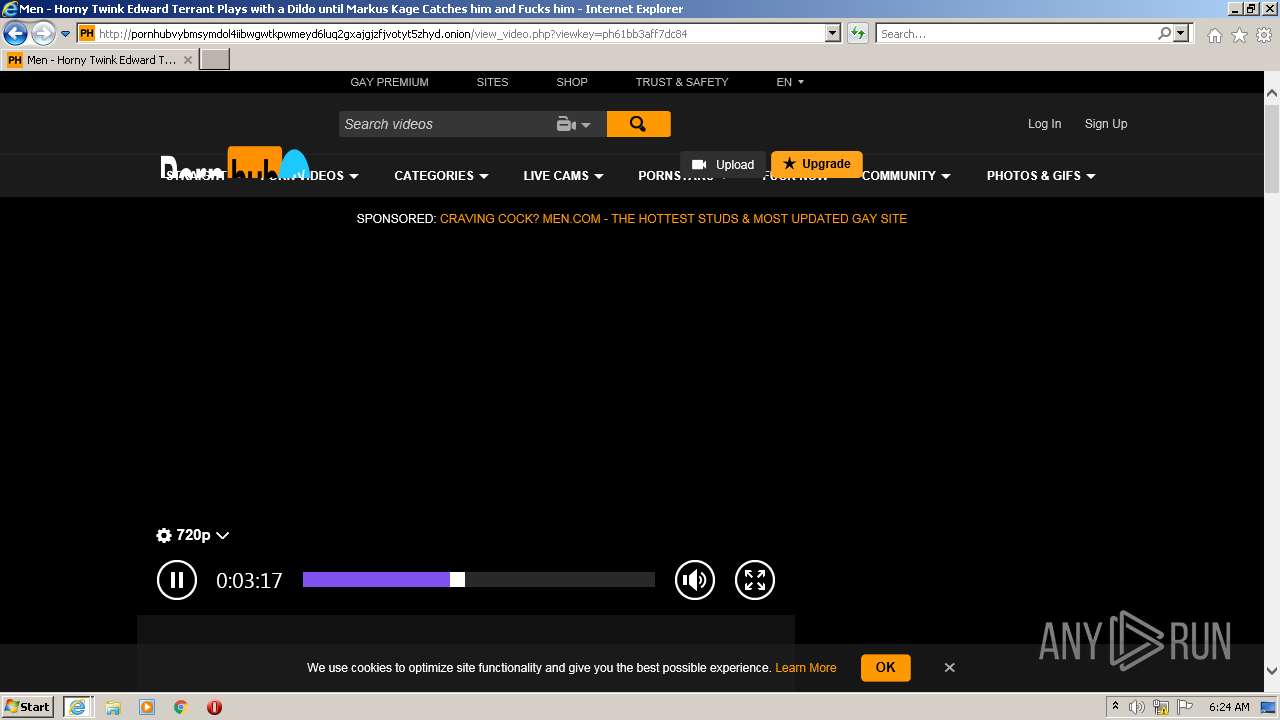Open the Sign Up link

click(x=1106, y=124)
